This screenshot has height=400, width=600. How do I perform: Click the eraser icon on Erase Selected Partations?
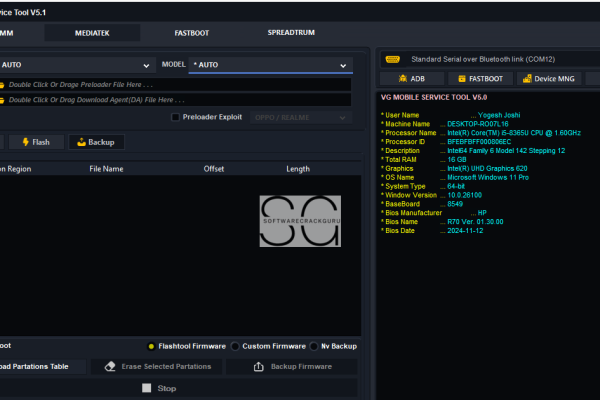point(110,367)
